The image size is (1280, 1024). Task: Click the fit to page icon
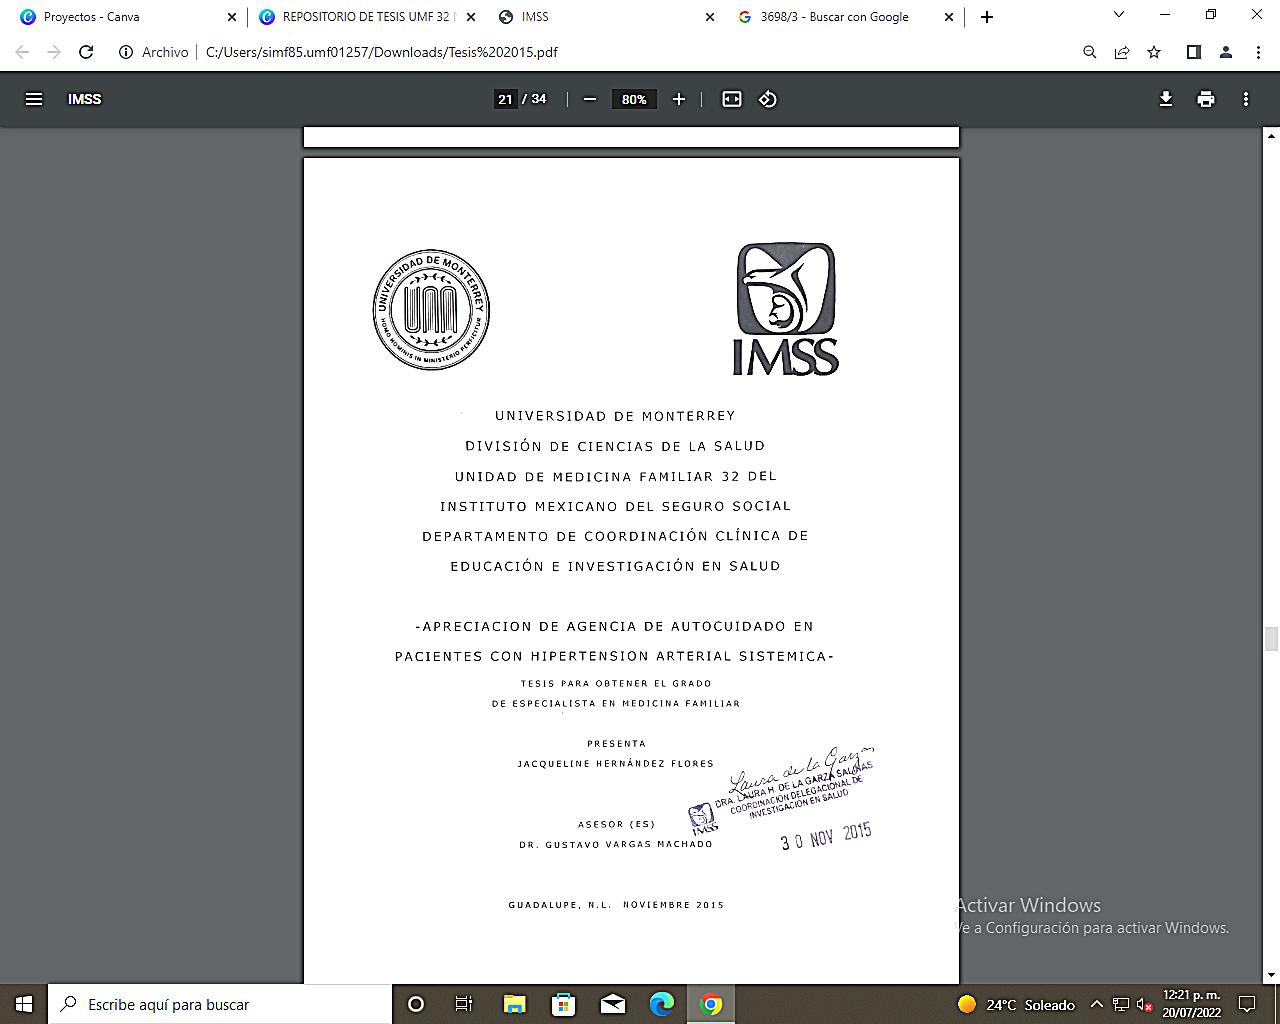732,99
